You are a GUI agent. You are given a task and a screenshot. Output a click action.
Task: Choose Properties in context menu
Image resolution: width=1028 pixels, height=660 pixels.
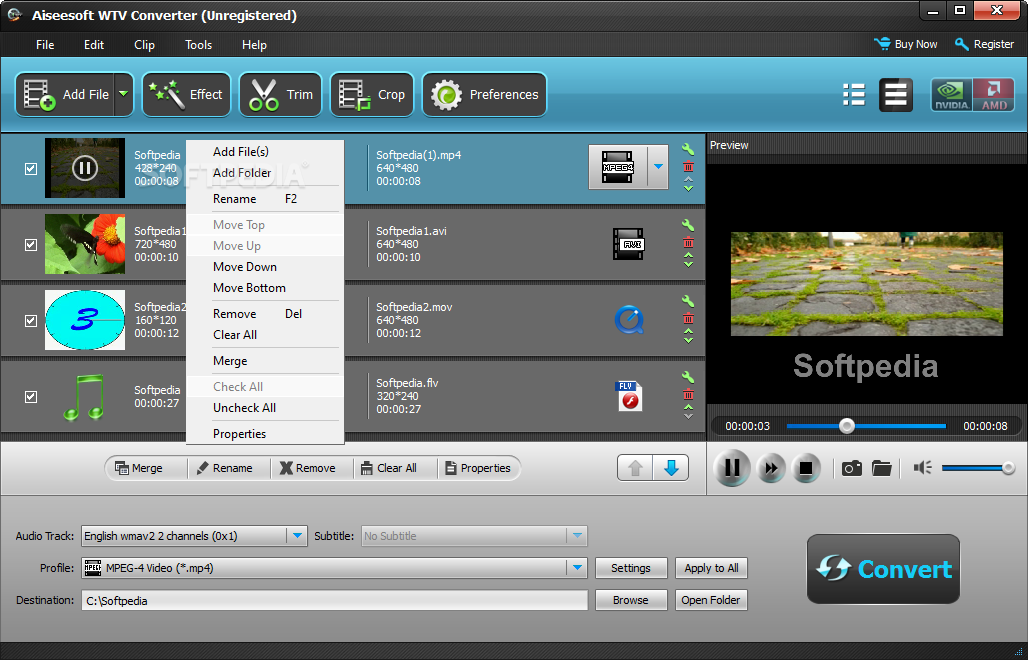265,434
